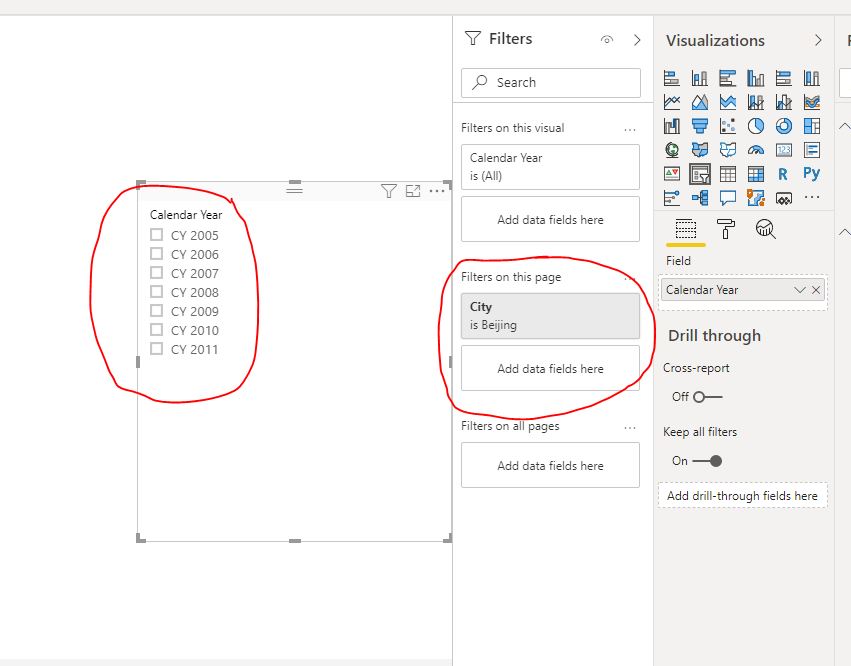Select the Q&A visual
This screenshot has width=851, height=666.
tap(727, 198)
